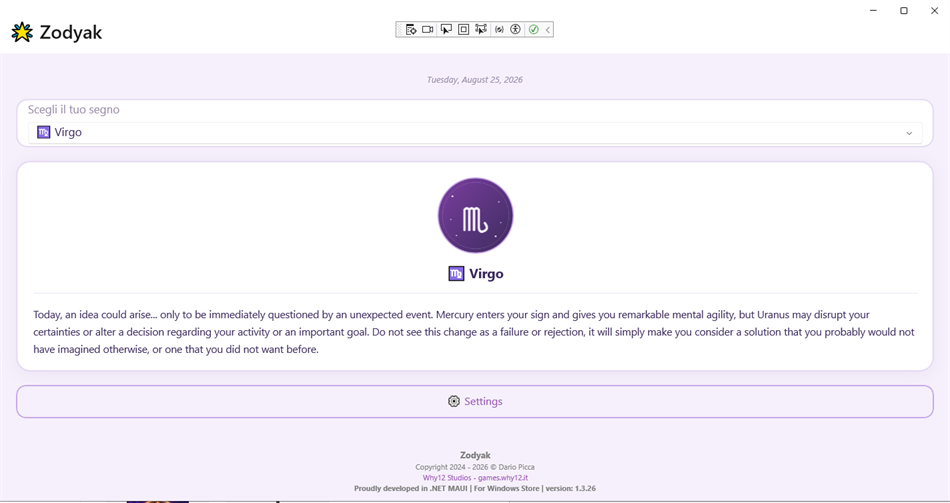The width and height of the screenshot is (950, 503).
Task: Click the 'Copyright 2024 - 2026 © Dario Picca' text
Action: point(475,467)
